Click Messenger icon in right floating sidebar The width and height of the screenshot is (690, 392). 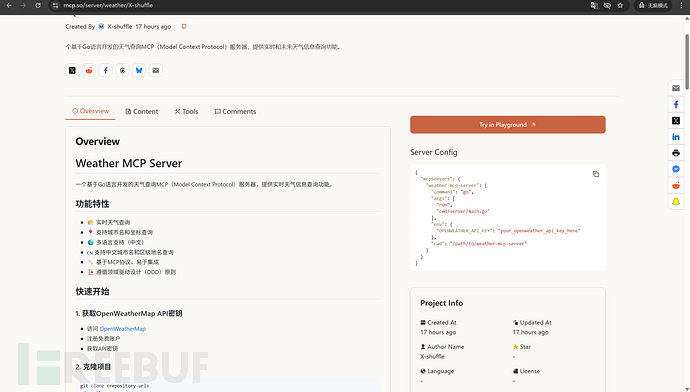[x=676, y=169]
